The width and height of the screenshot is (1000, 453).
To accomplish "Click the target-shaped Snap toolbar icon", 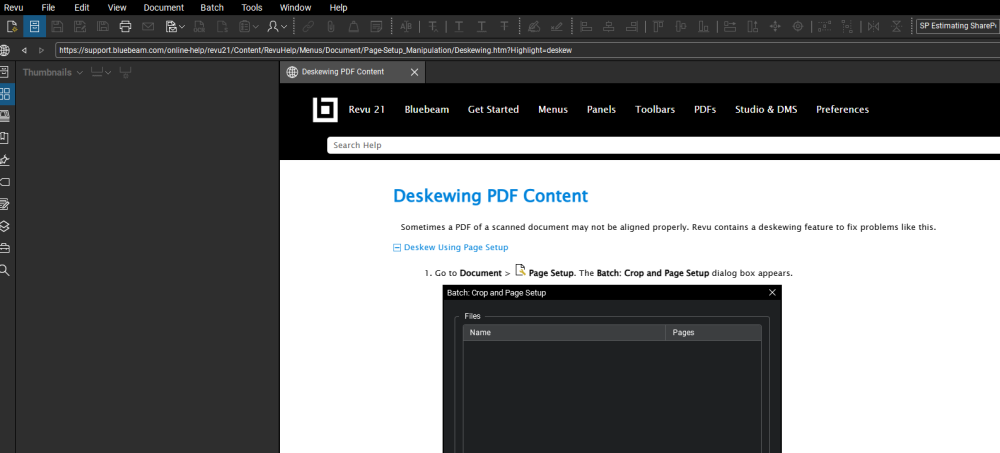I will tap(798, 27).
